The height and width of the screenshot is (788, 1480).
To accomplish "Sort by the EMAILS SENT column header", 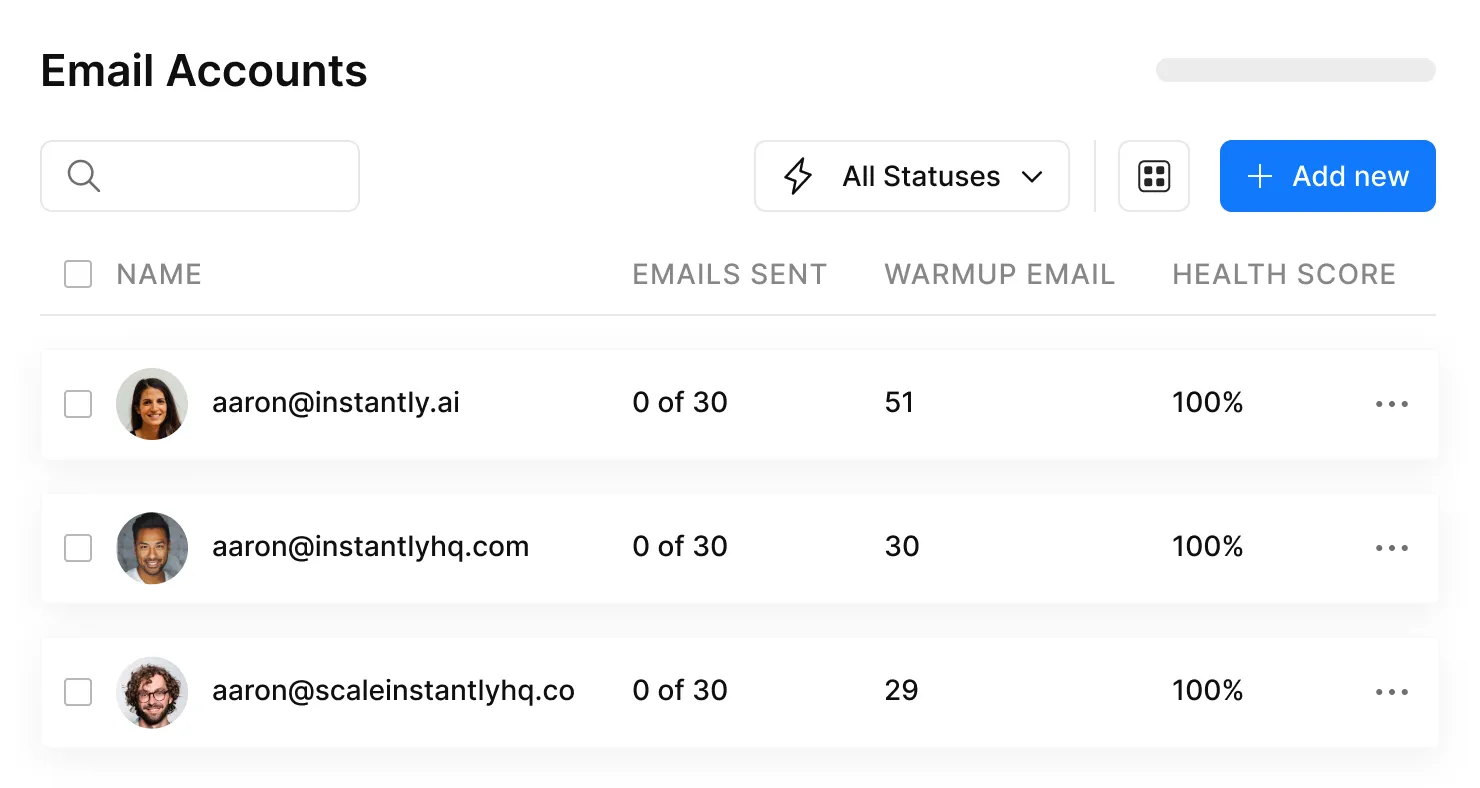I will coord(729,274).
